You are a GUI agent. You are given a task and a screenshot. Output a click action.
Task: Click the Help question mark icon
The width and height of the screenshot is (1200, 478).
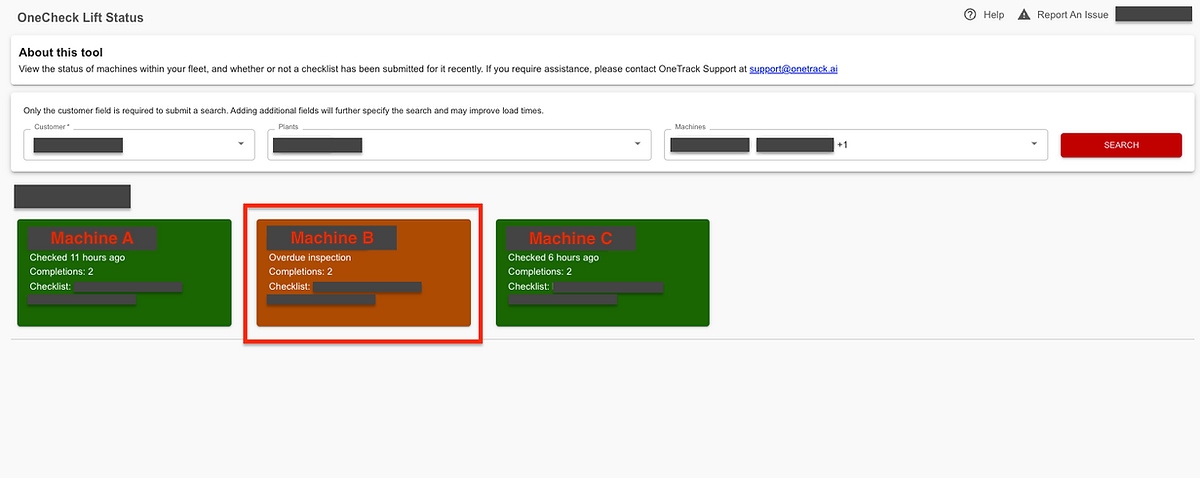click(970, 15)
